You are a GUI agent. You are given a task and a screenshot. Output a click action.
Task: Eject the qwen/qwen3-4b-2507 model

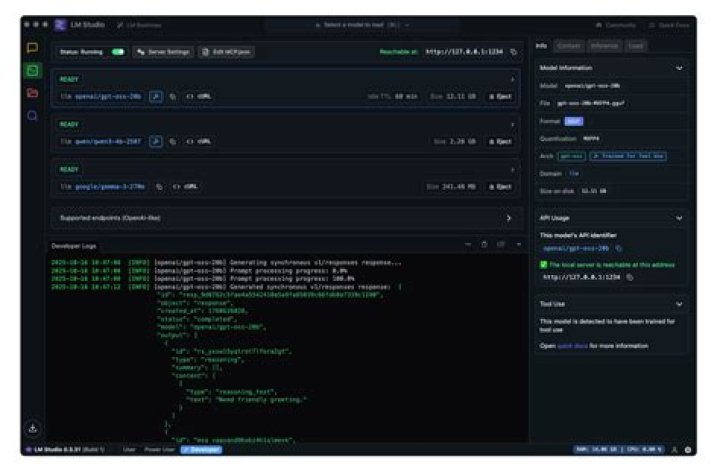tap(500, 141)
